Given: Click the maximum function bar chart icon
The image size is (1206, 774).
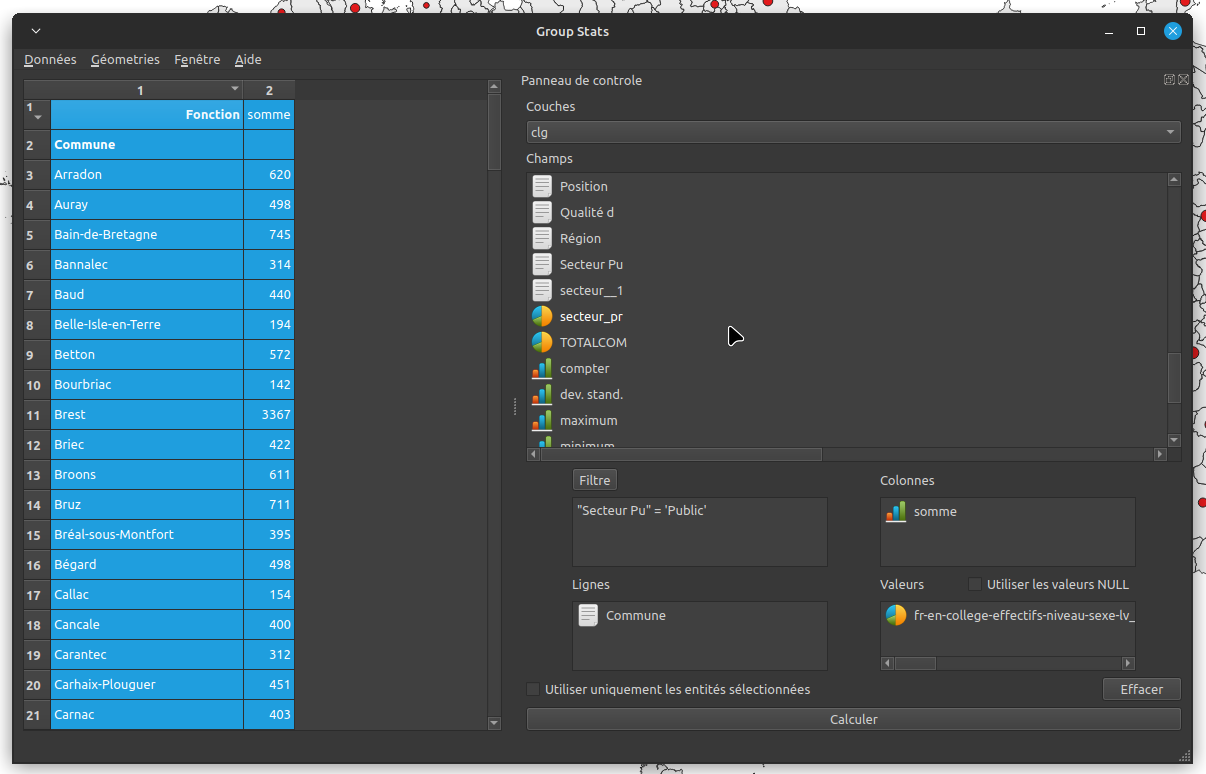Looking at the screenshot, I should [542, 420].
